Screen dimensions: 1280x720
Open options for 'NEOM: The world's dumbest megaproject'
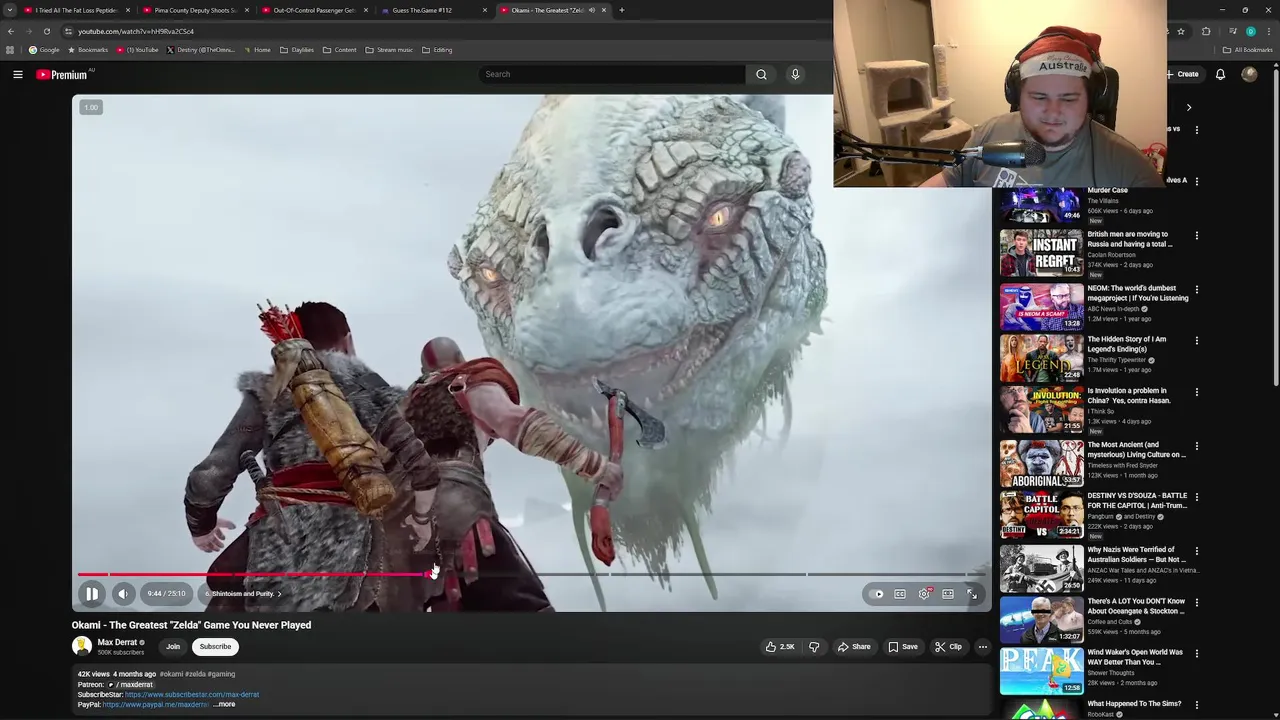click(1196, 290)
